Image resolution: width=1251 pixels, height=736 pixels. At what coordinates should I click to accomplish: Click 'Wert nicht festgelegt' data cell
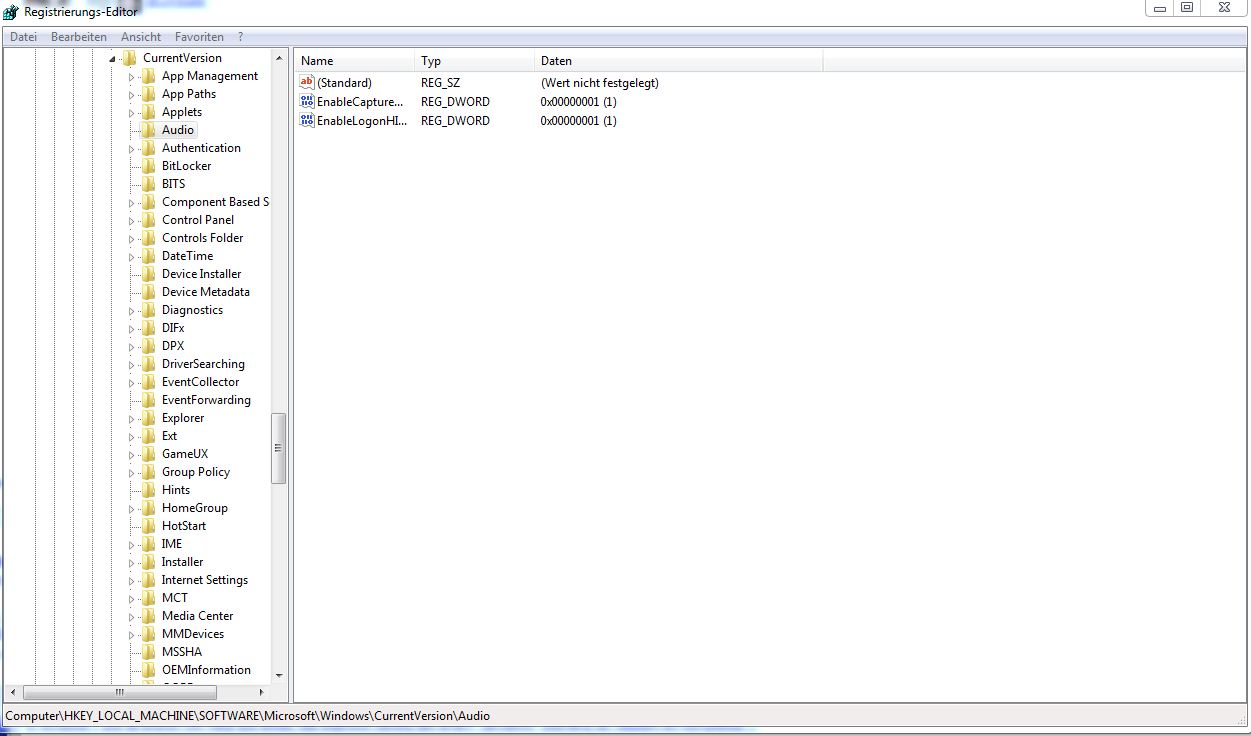tap(600, 83)
